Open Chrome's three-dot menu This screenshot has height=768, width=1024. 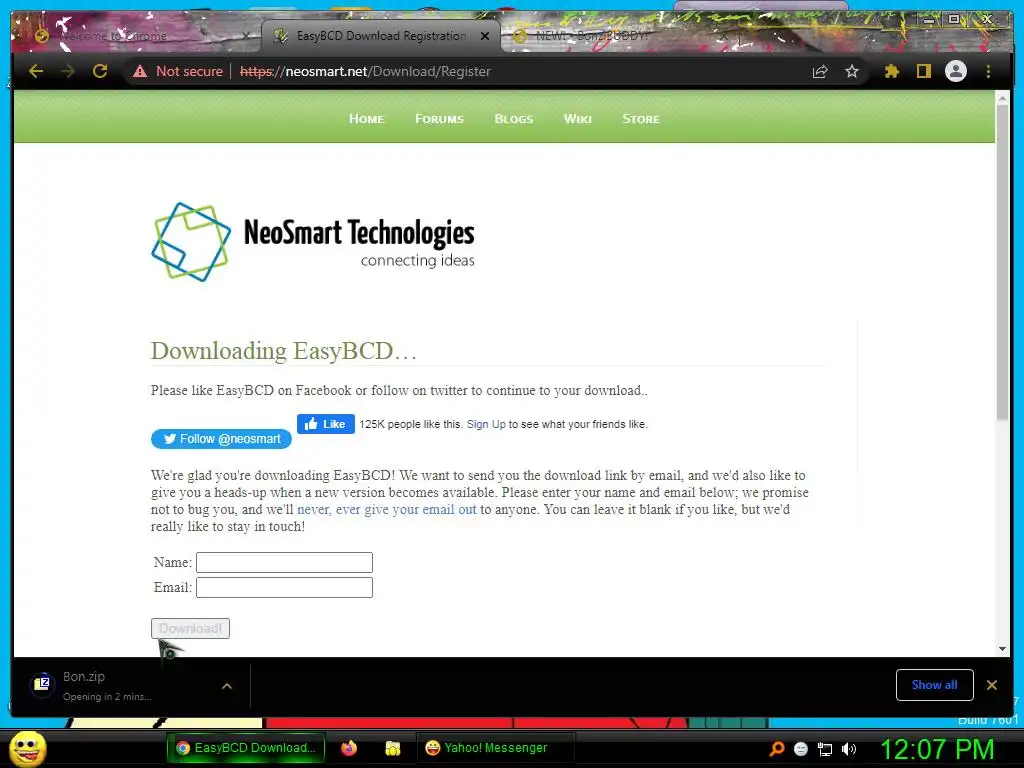point(988,71)
